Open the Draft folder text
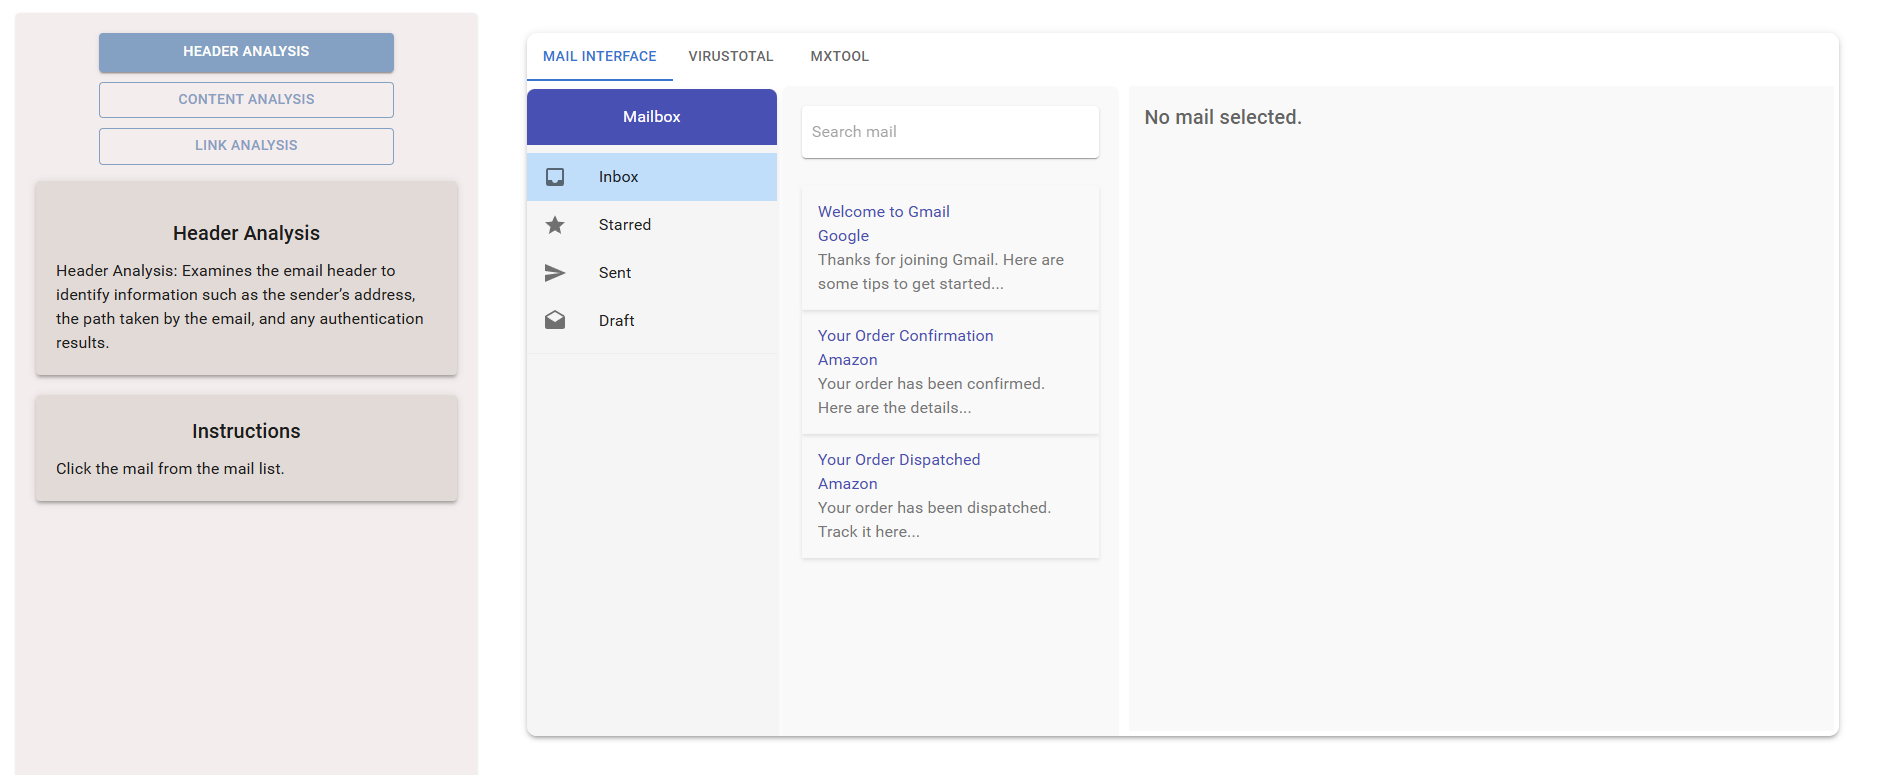Screen dimensions: 1885x775 point(616,321)
